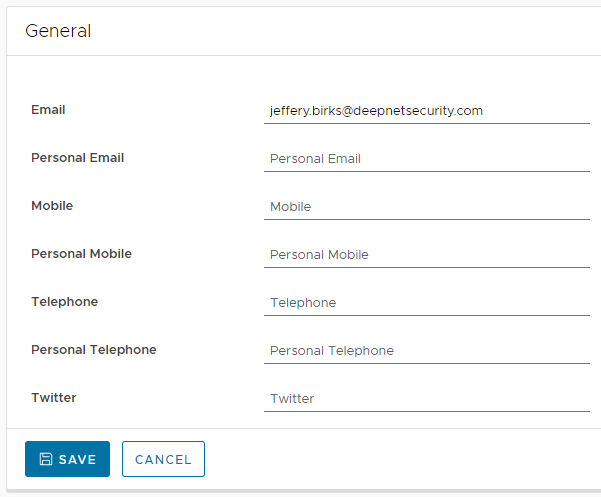Click the bold Mobile field label
The height and width of the screenshot is (497, 601).
click(52, 206)
